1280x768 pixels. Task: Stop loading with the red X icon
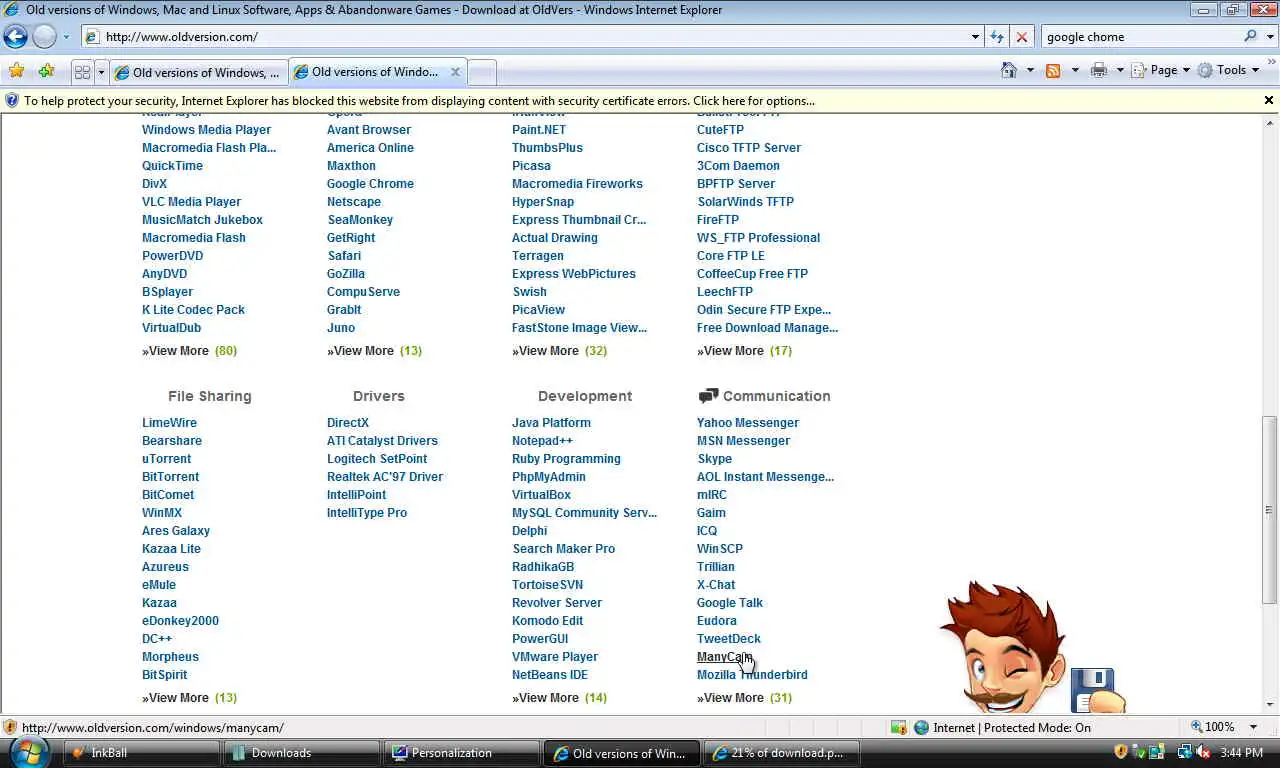[x=1021, y=37]
